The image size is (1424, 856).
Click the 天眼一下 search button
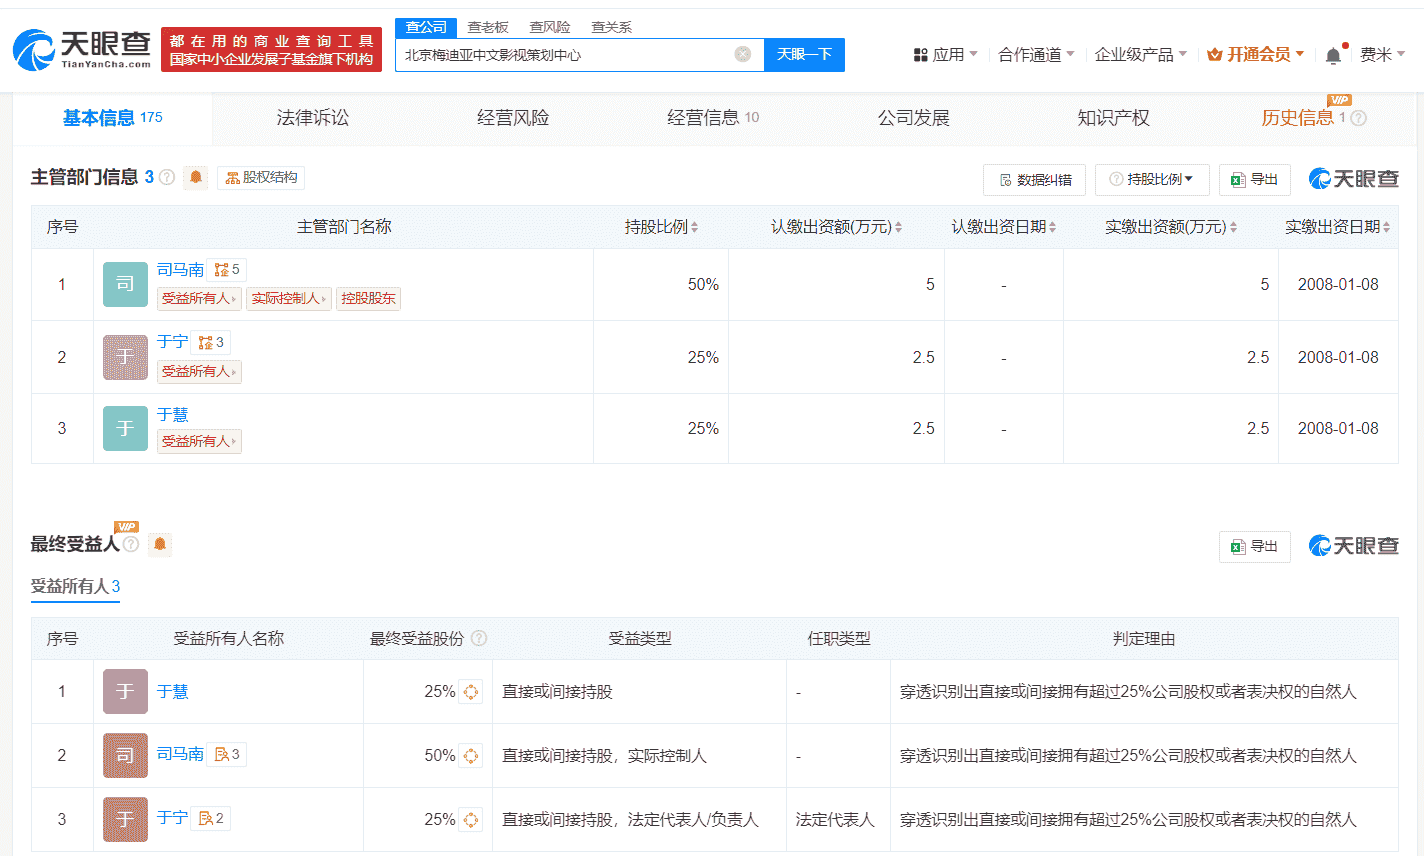[x=803, y=55]
